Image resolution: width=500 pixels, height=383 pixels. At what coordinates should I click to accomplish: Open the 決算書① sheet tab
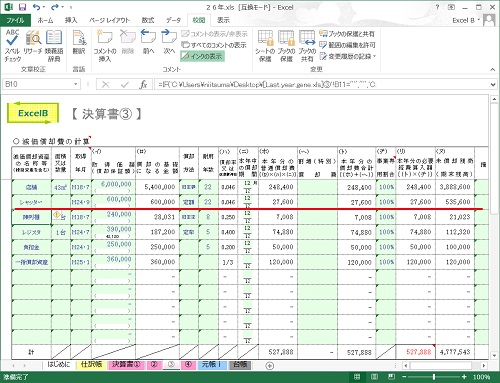point(126,364)
